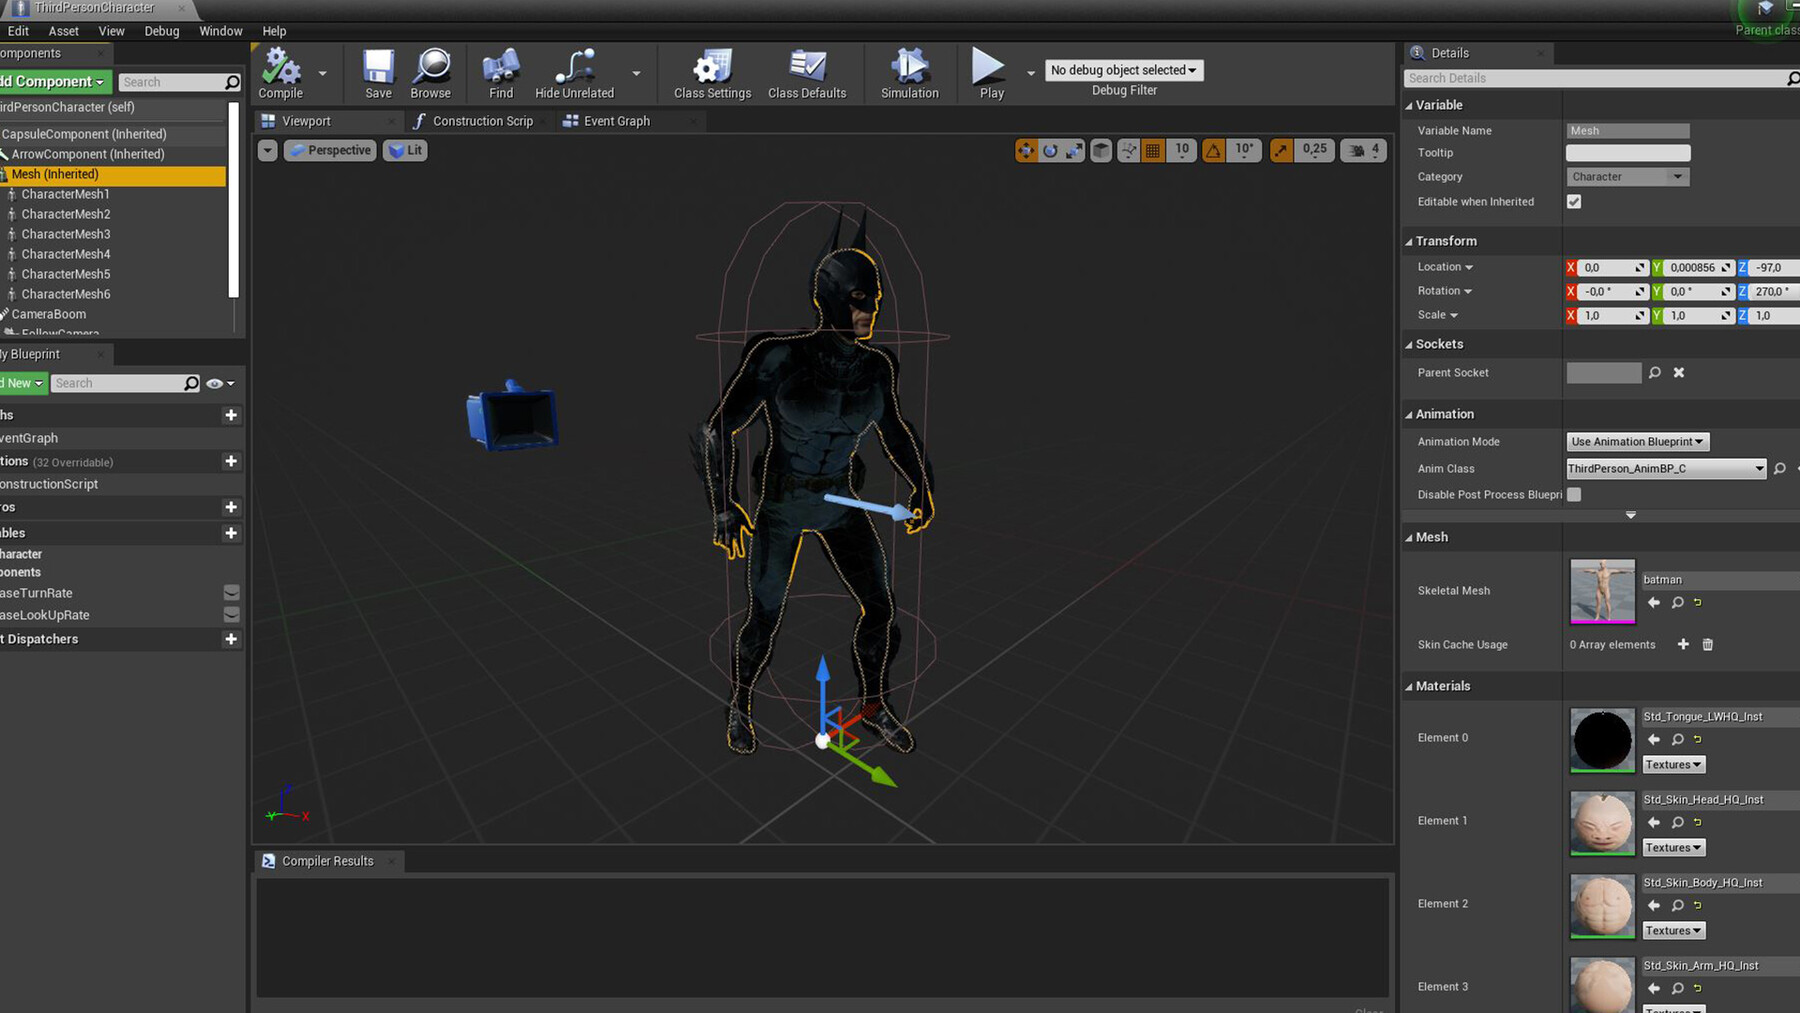Open Anim Class dropdown ThirdPerson_AnimBP_C
The height and width of the screenshot is (1013, 1800).
[1666, 469]
